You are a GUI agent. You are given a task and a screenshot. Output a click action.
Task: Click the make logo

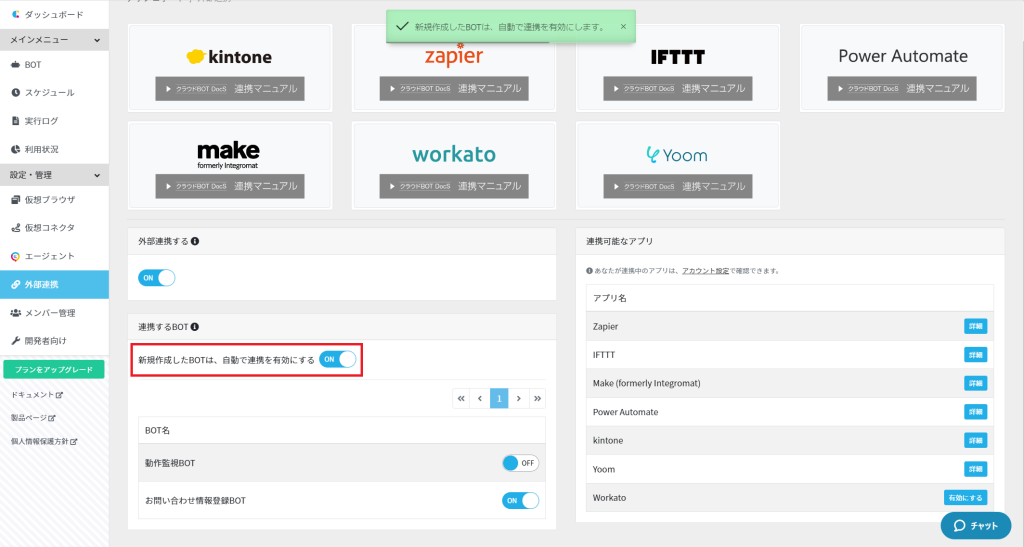(x=228, y=155)
